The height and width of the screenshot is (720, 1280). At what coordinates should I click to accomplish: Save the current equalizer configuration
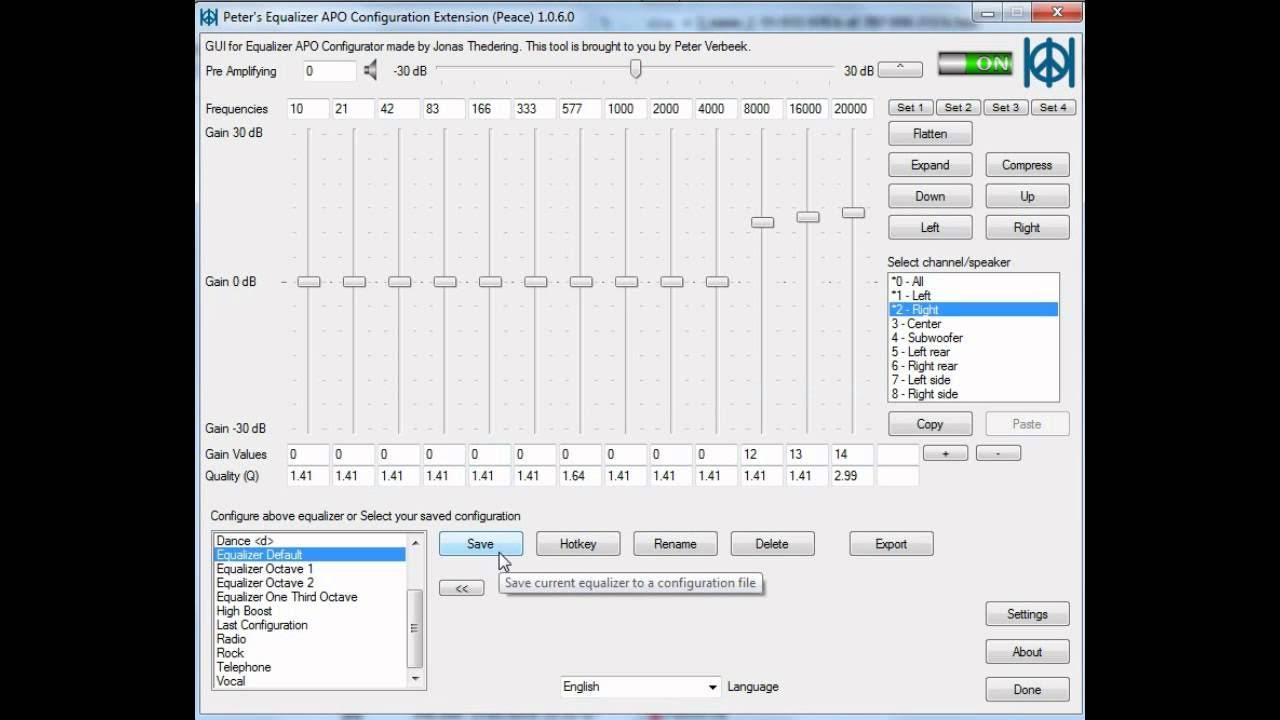point(481,543)
